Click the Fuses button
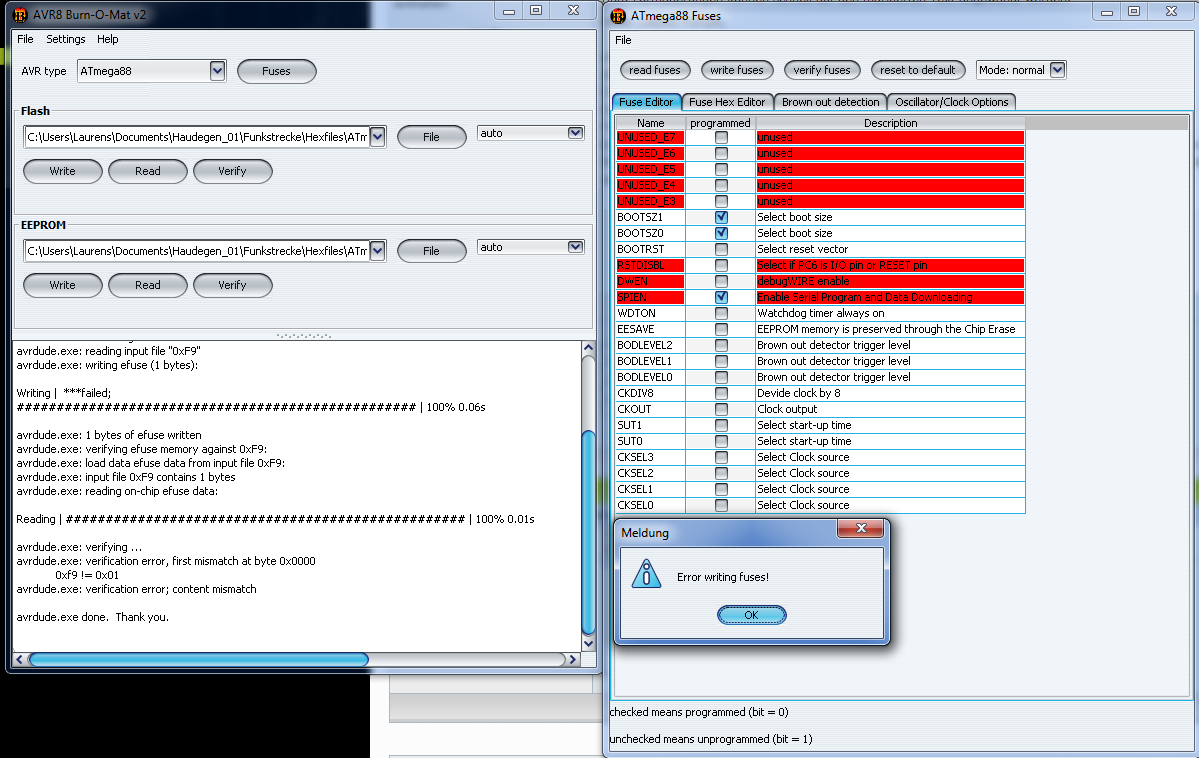Screen dimensions: 1199x758 coord(277,71)
